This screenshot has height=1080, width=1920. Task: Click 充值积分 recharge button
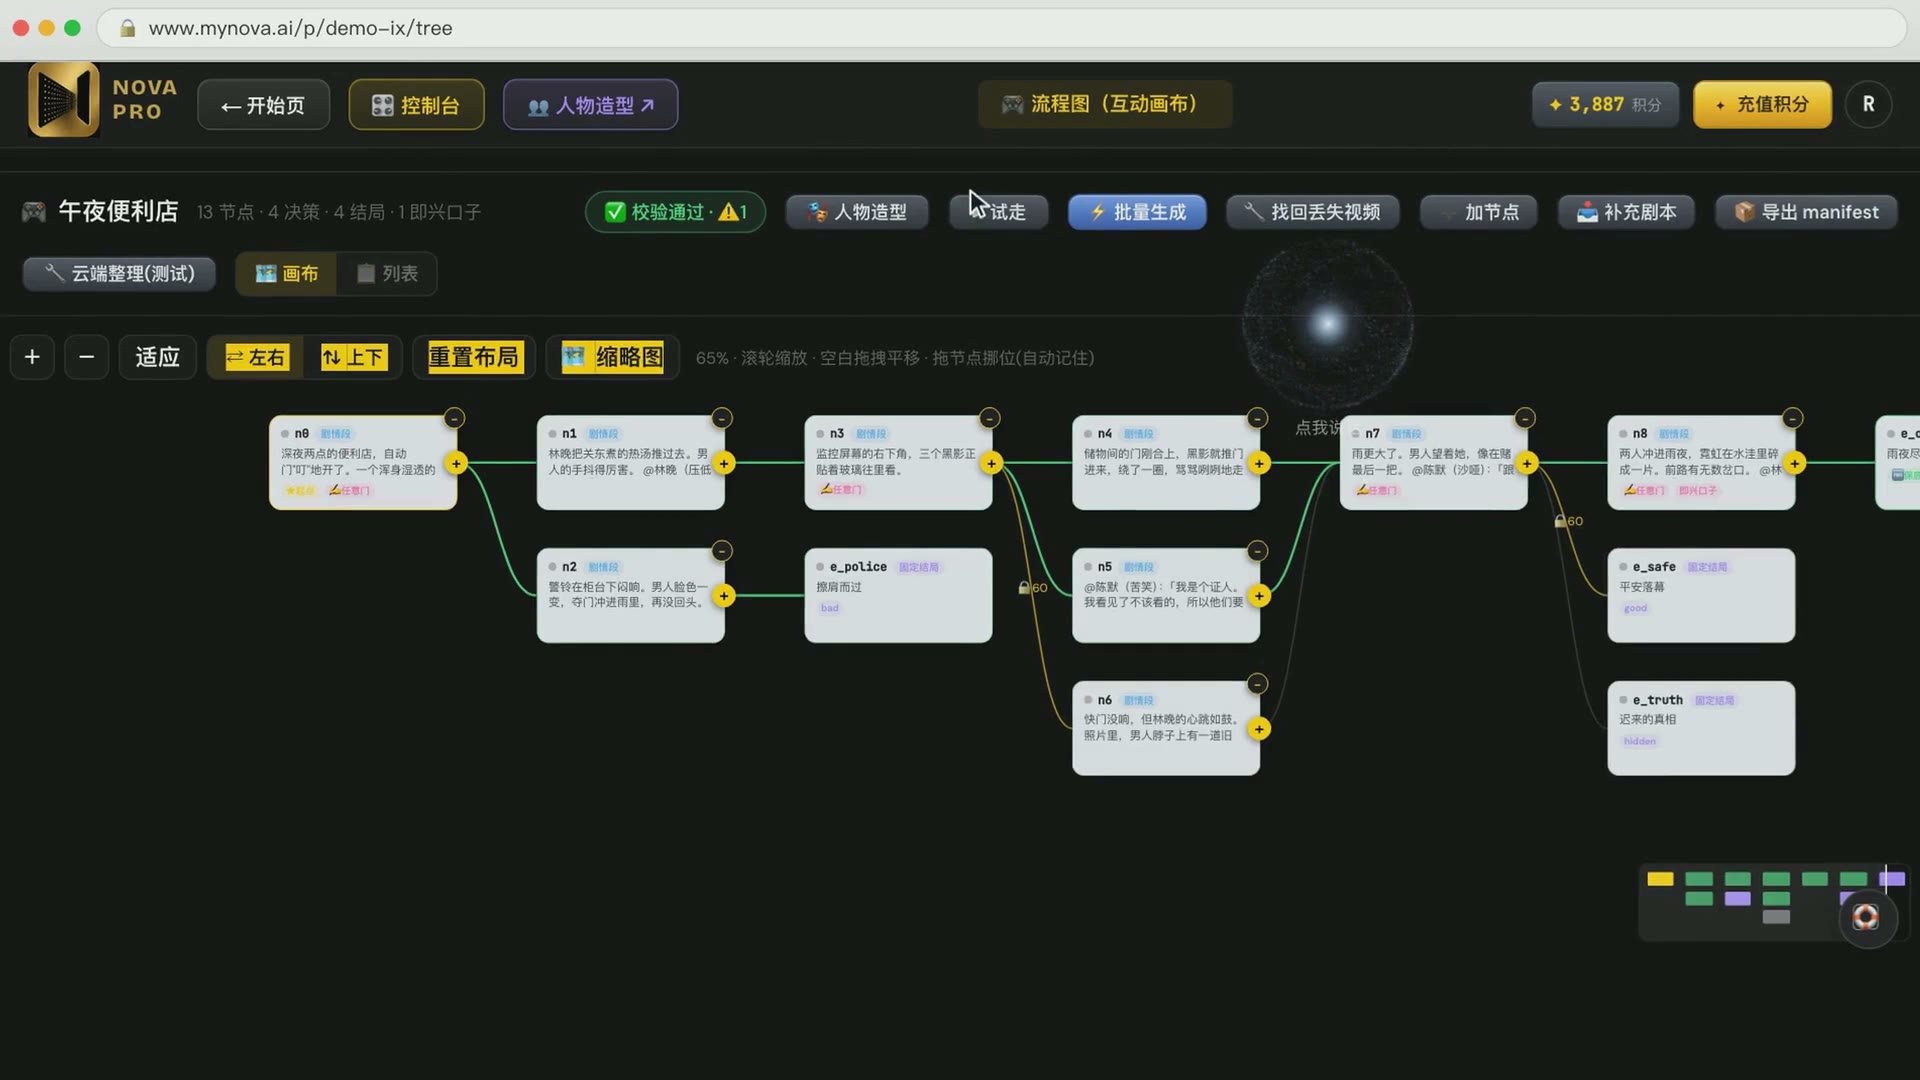click(x=1762, y=104)
